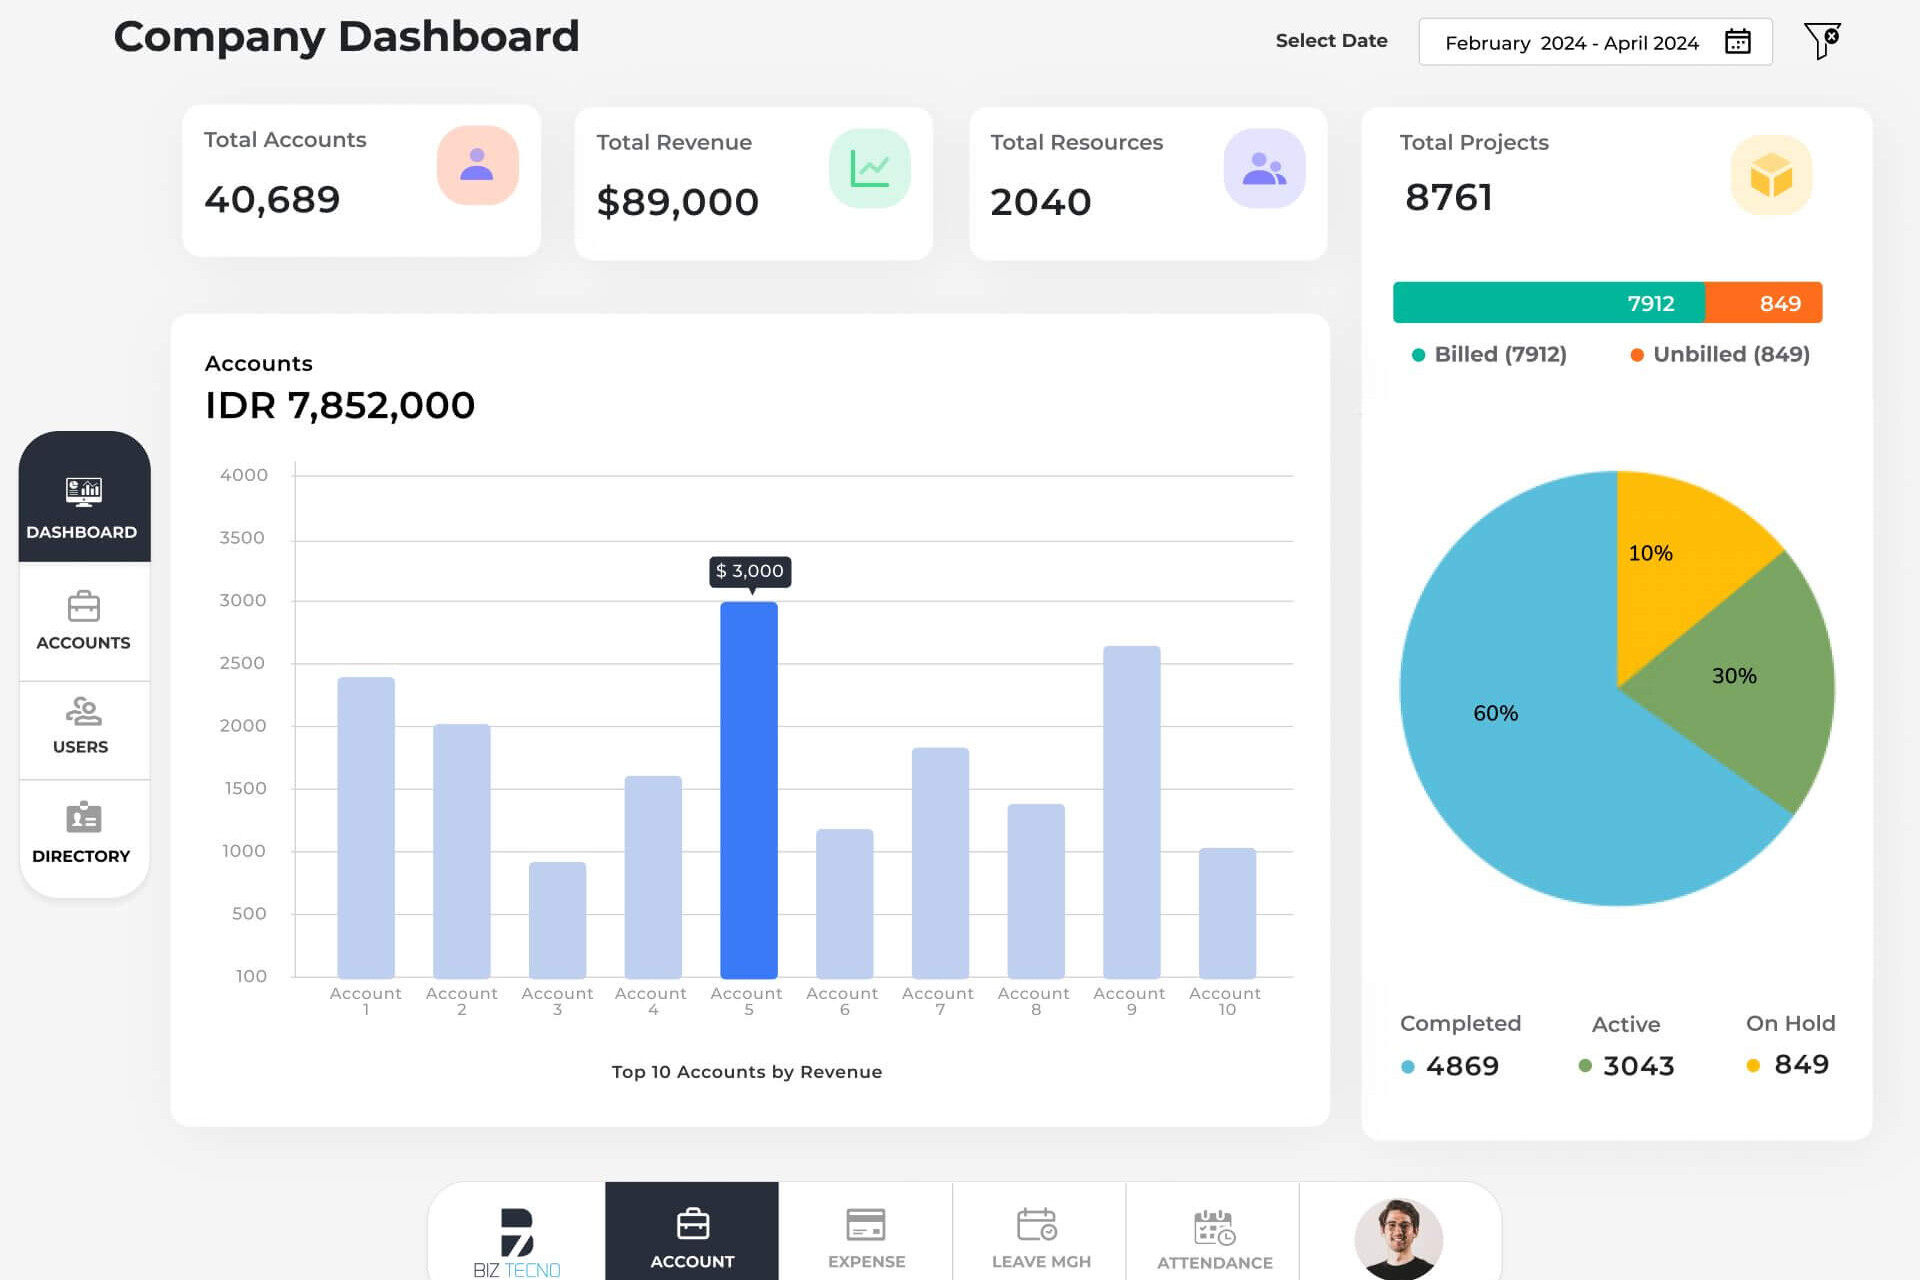Click the Biz Tecno logo
Image resolution: width=1920 pixels, height=1280 pixels.
coord(517,1240)
